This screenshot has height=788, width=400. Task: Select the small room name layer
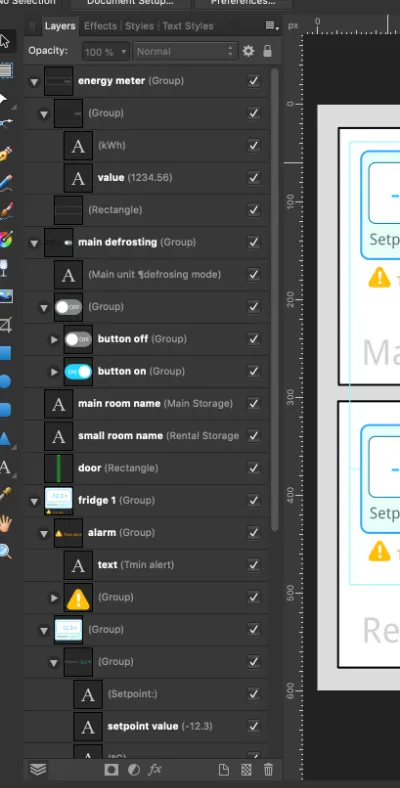click(146, 436)
